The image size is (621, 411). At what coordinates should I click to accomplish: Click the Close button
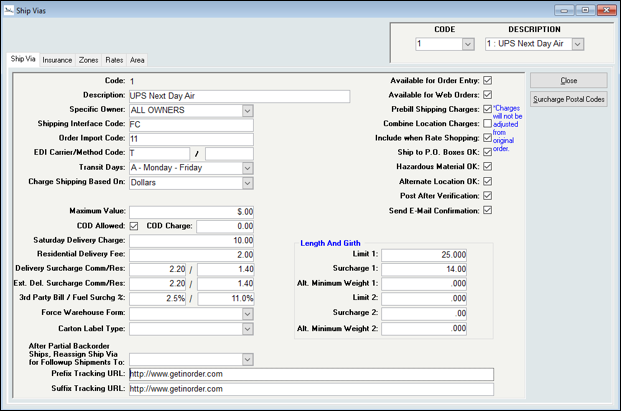(x=568, y=80)
